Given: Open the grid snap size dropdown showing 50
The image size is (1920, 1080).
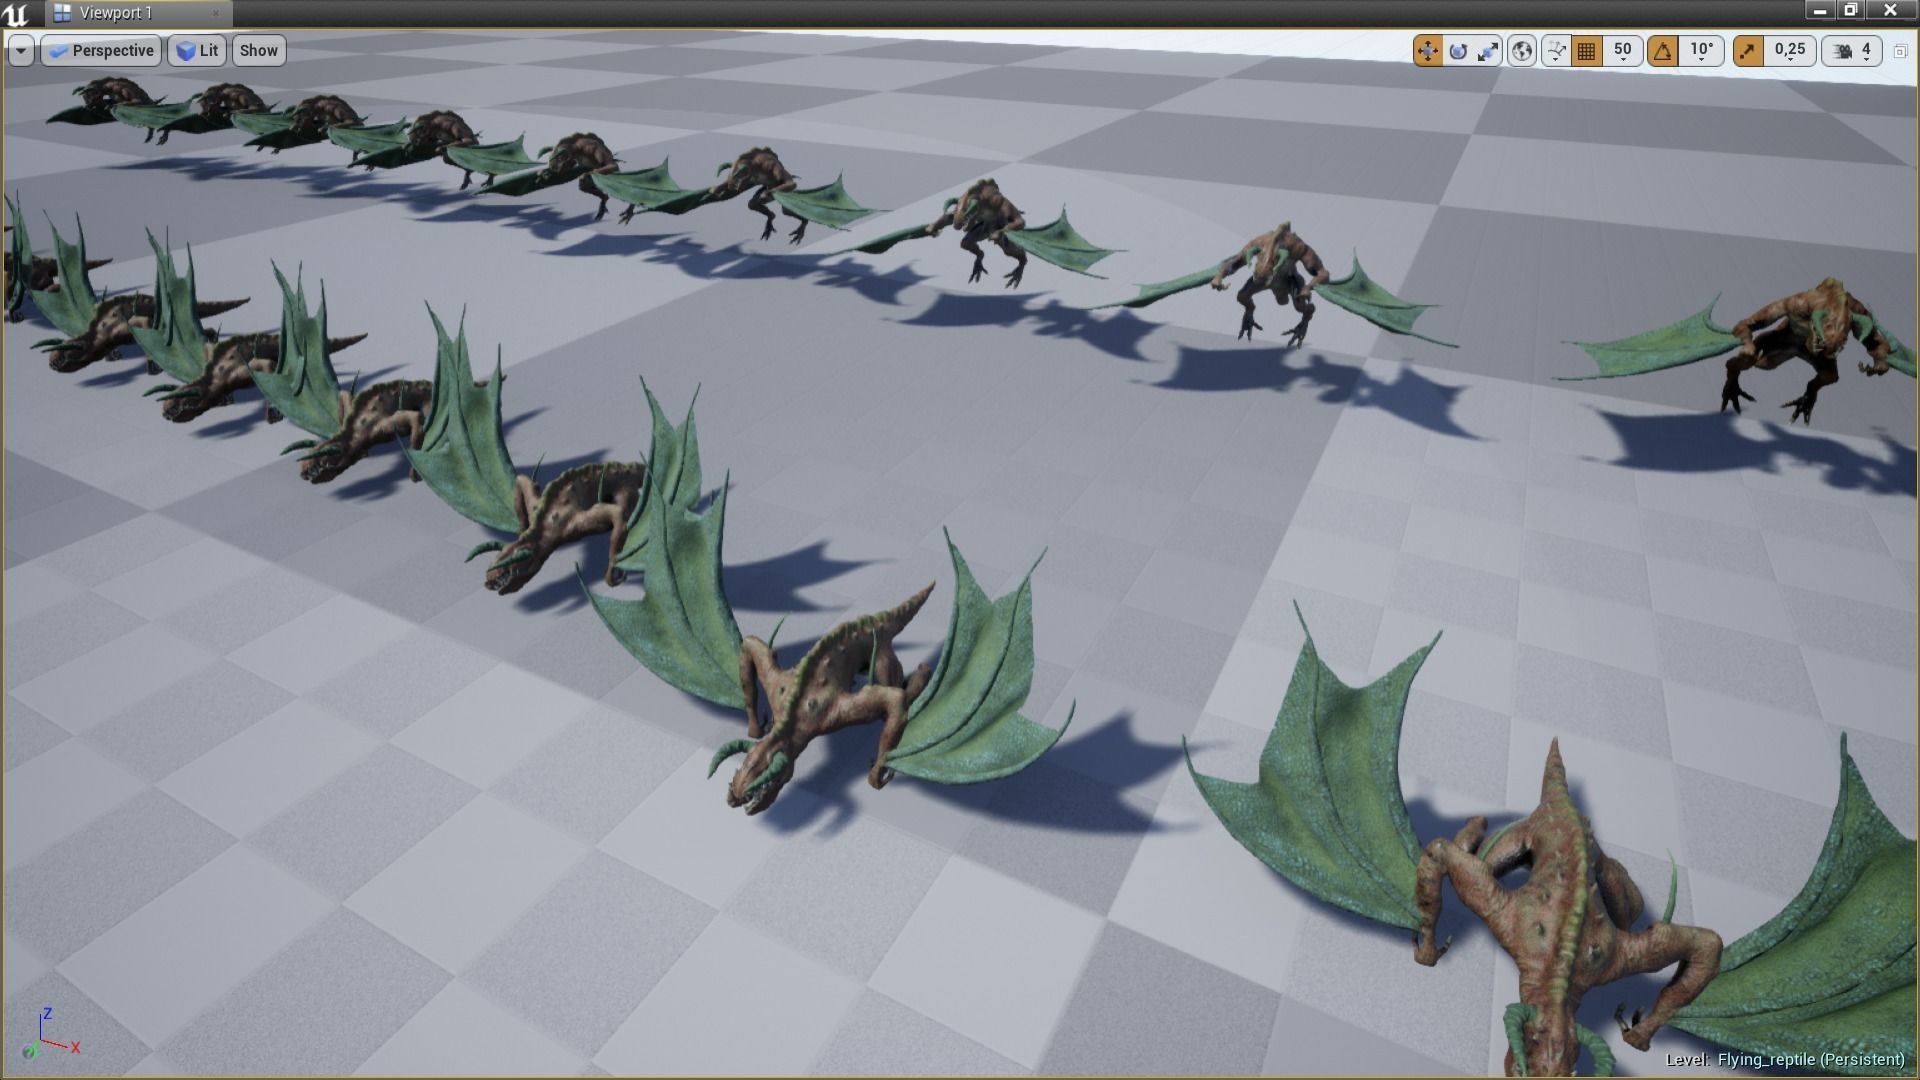Looking at the screenshot, I should (1623, 51).
